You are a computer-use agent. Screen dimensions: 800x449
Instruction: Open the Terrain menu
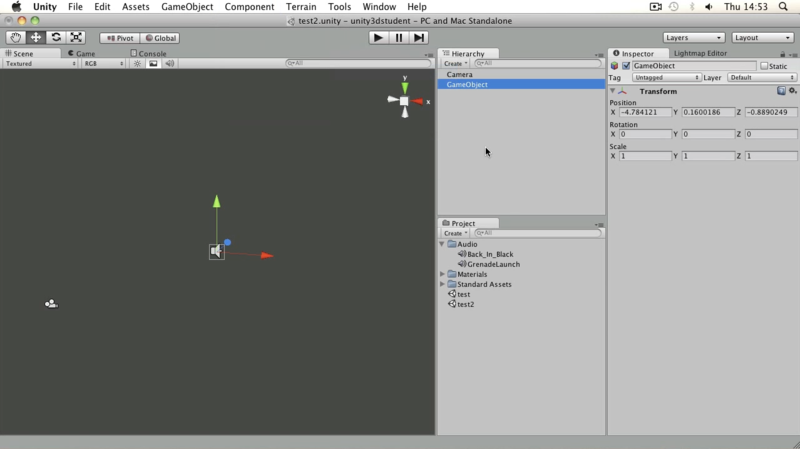pyautogui.click(x=301, y=7)
